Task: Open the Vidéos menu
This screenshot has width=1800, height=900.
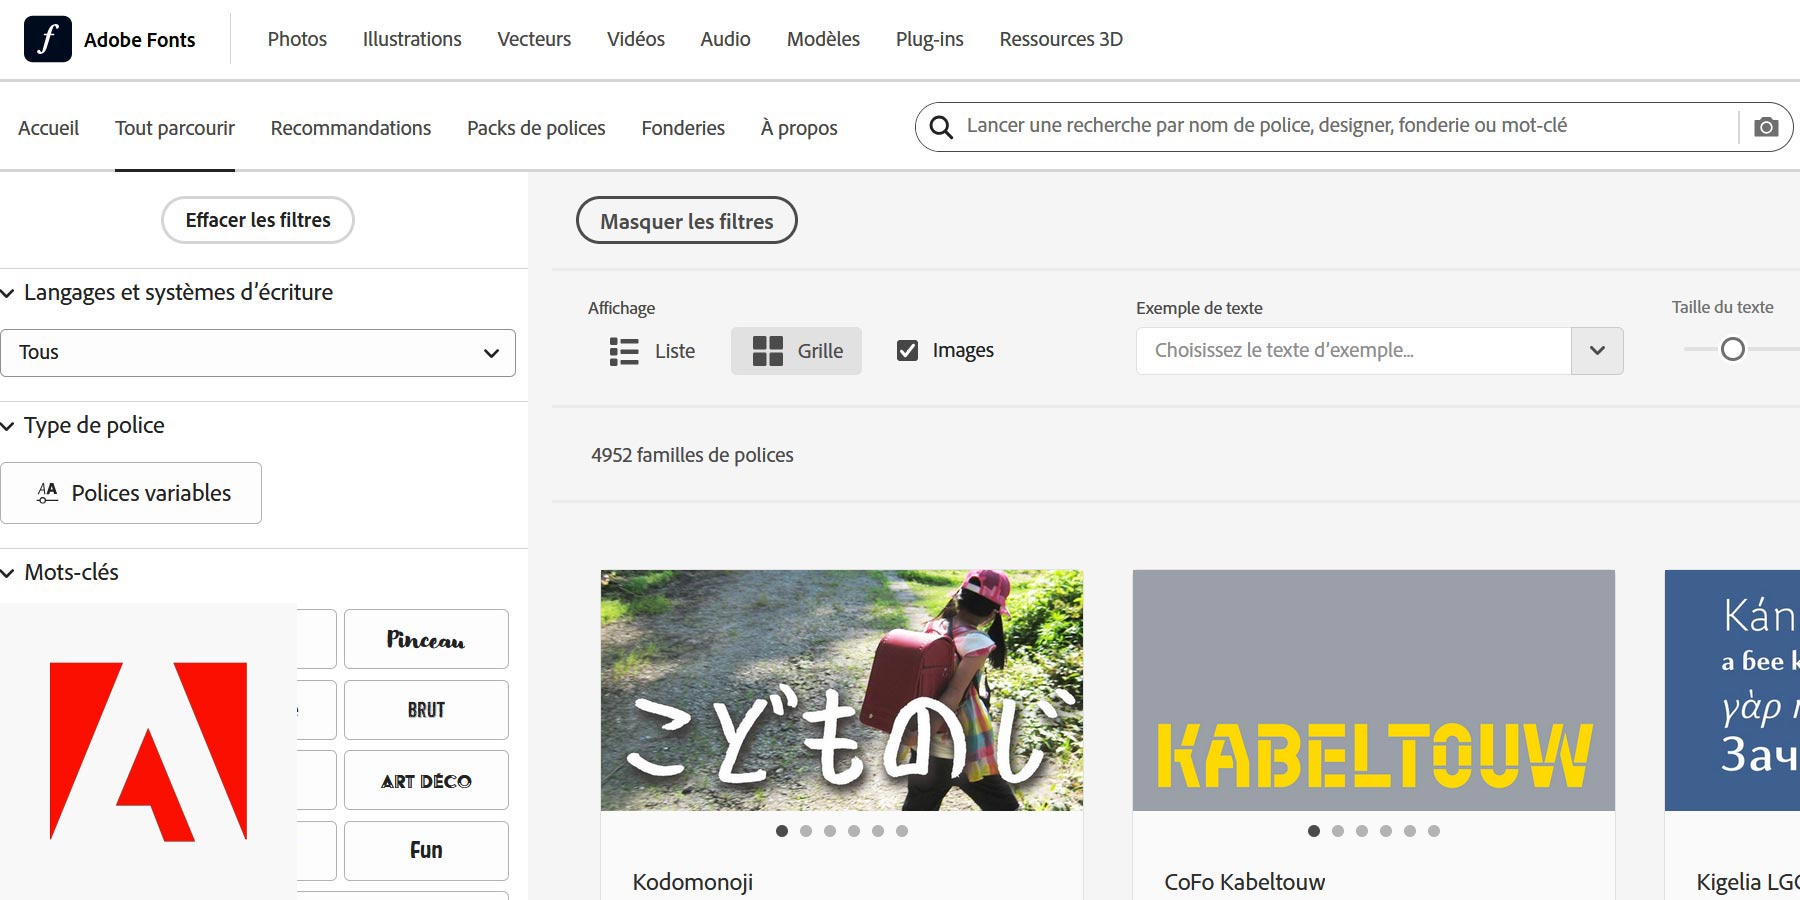Action: point(636,39)
